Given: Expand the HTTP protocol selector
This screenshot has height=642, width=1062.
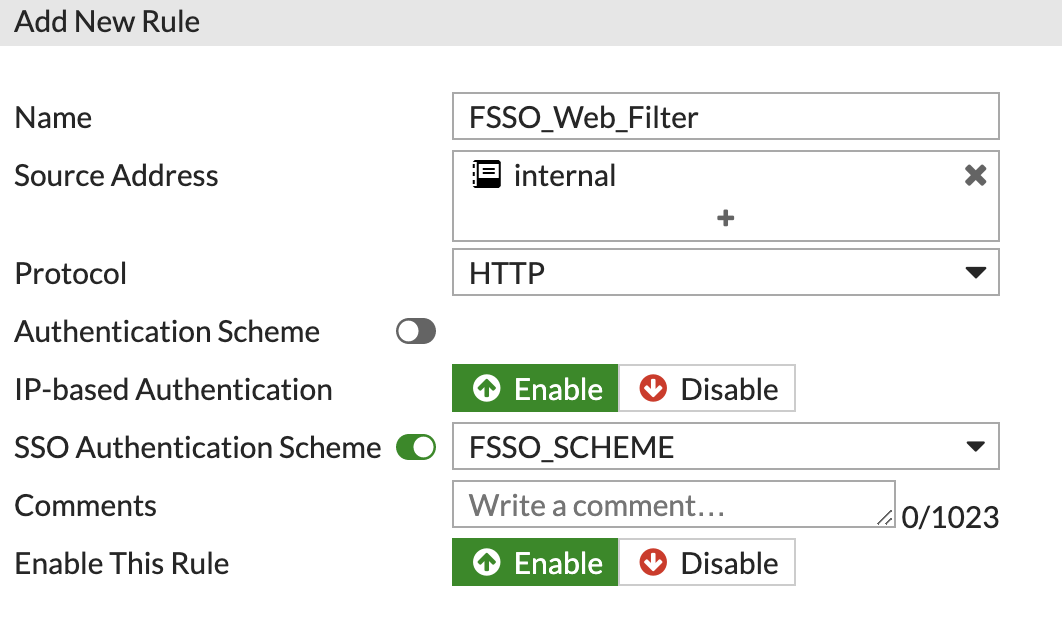Looking at the screenshot, I should (x=978, y=272).
